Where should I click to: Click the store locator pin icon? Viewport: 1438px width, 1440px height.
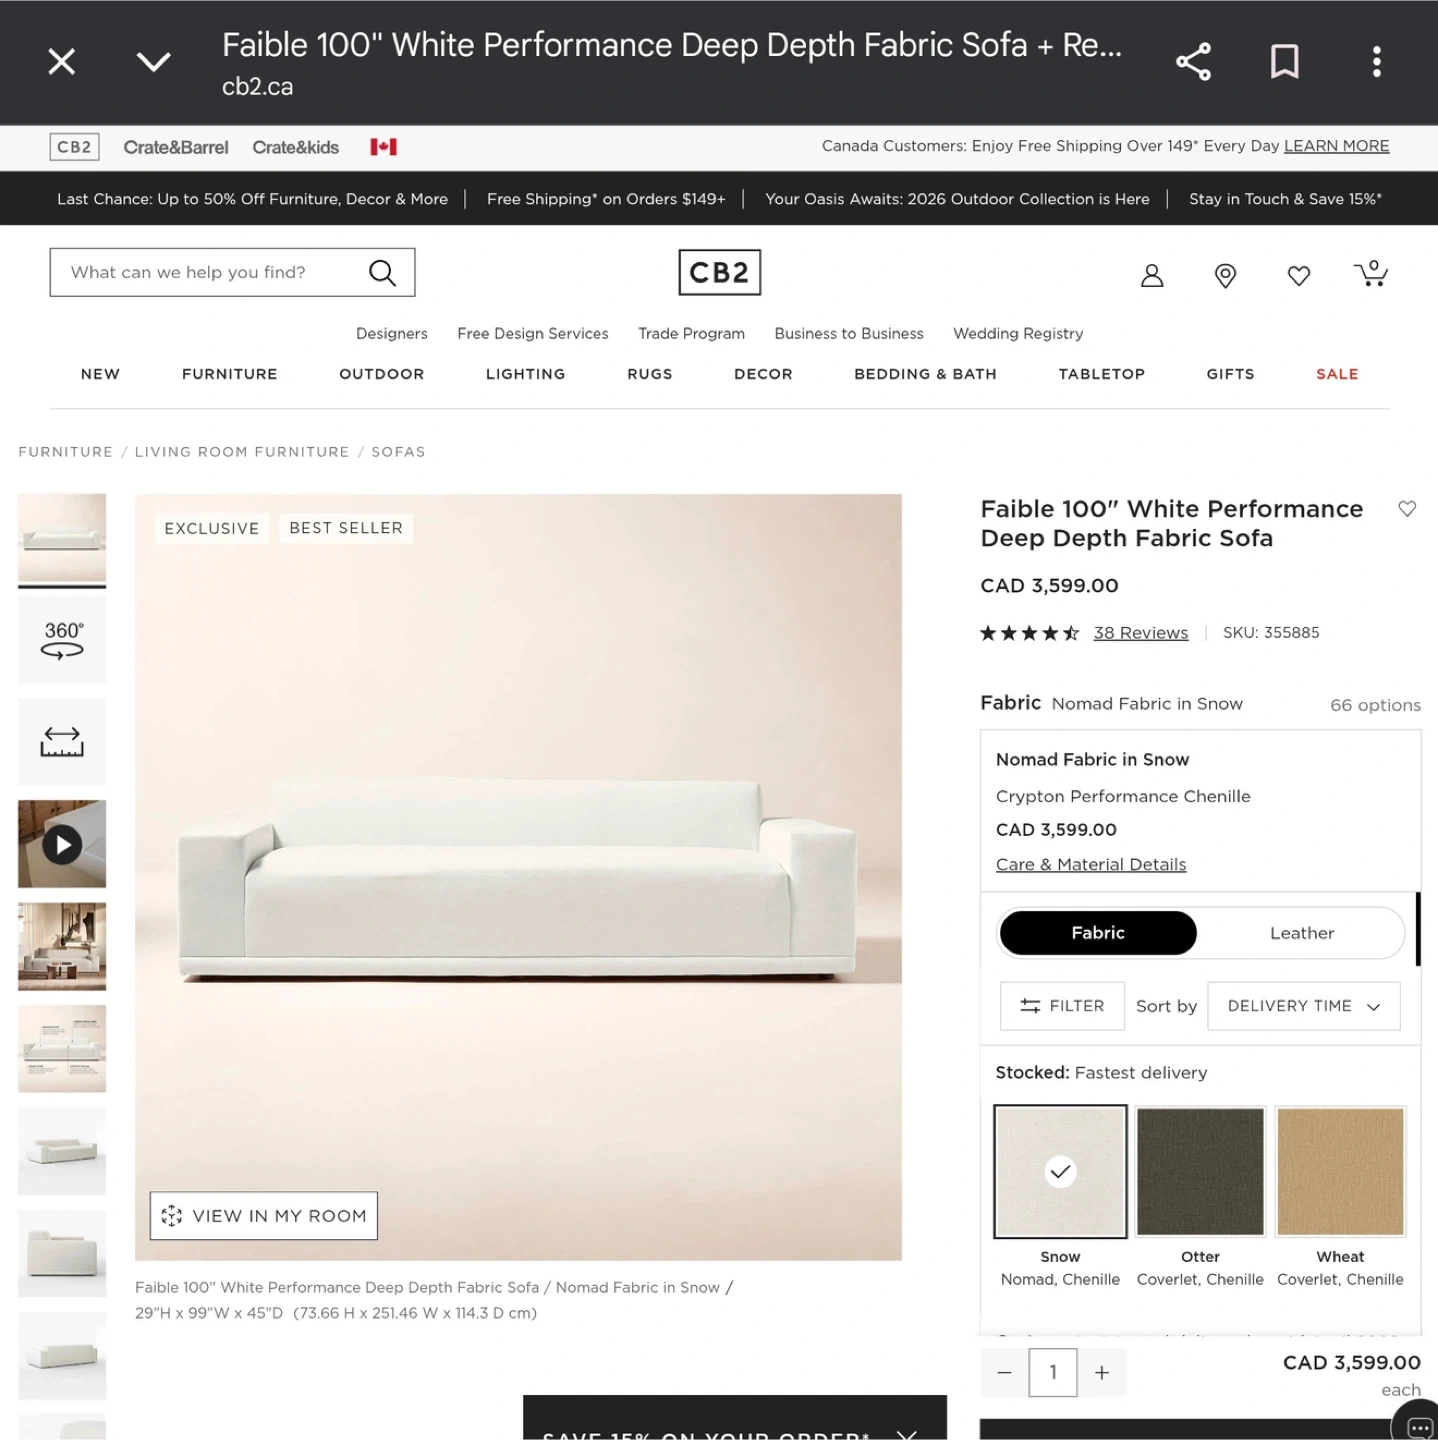point(1225,275)
